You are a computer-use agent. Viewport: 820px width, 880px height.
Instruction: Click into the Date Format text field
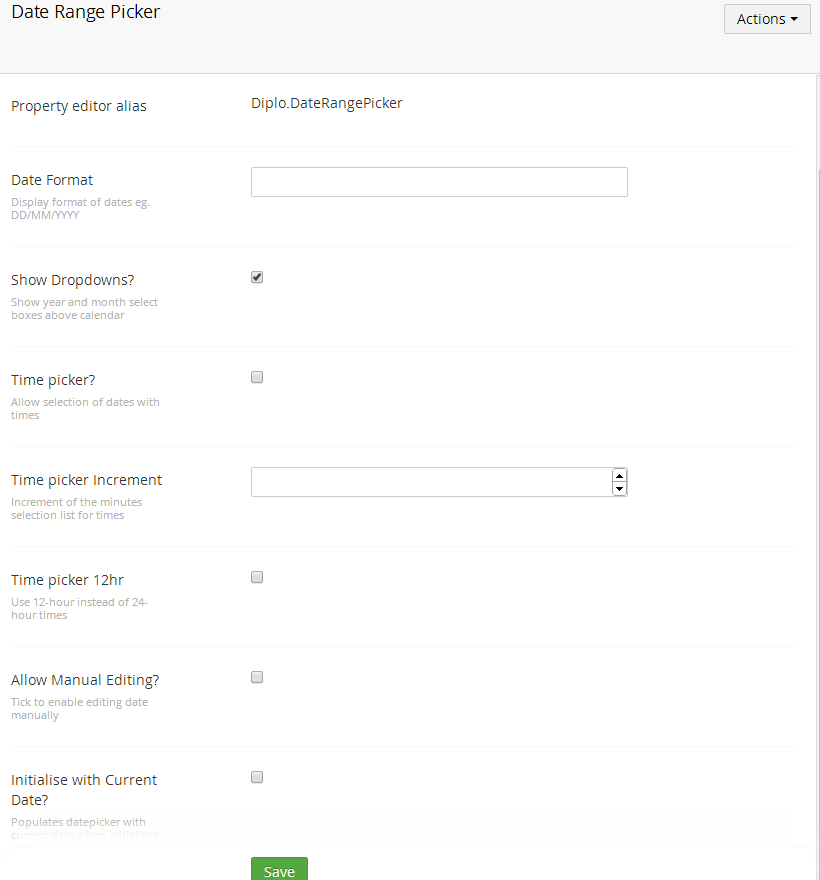438,182
